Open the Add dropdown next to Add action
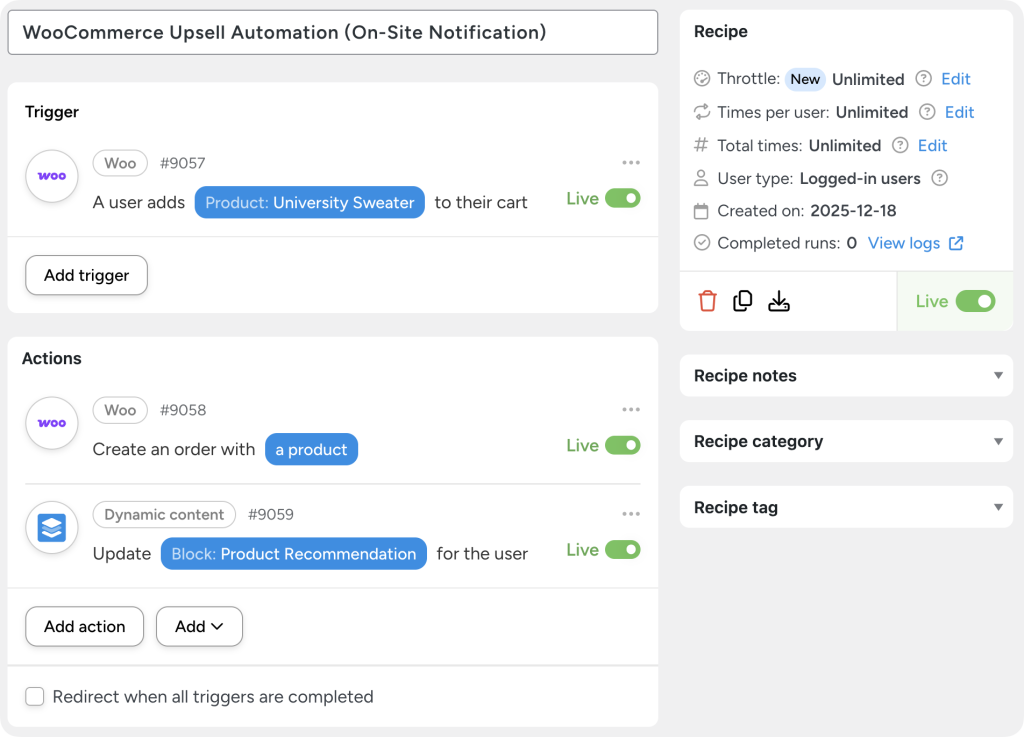Screen dimensions: 1024x737 click(x=199, y=626)
